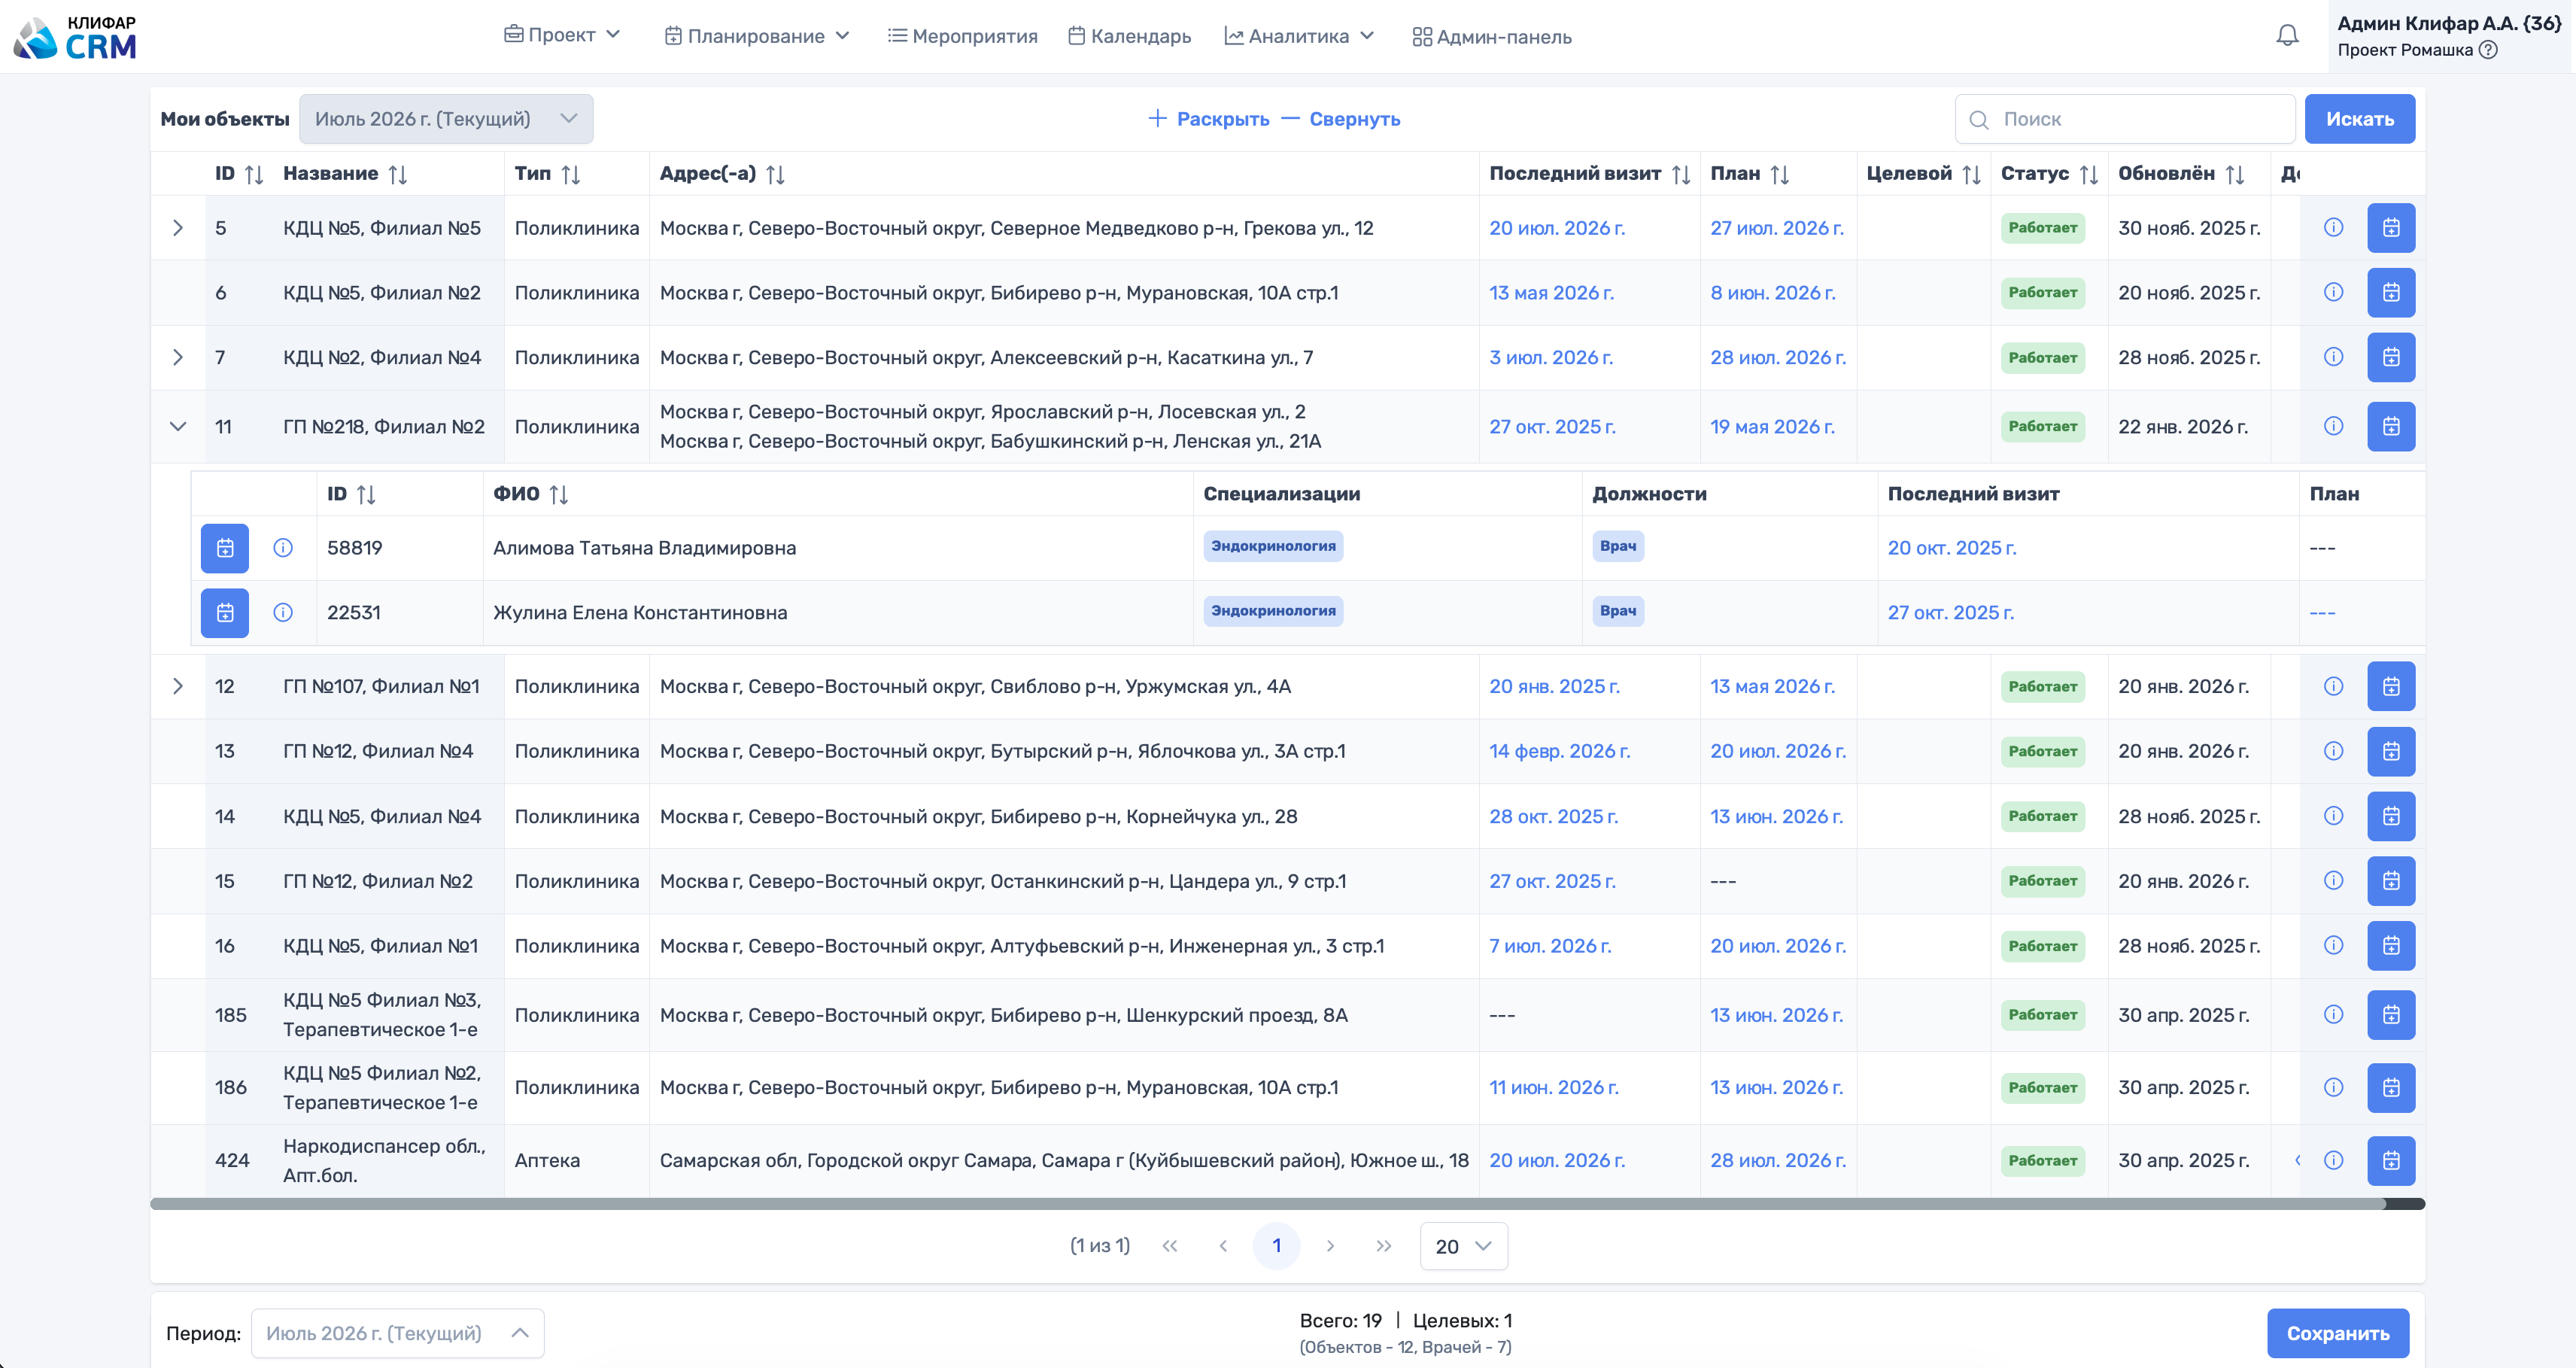2576x1368 pixels.
Task: Plan a visit for Алимова Татьяна Владимировна
Action: (225, 548)
